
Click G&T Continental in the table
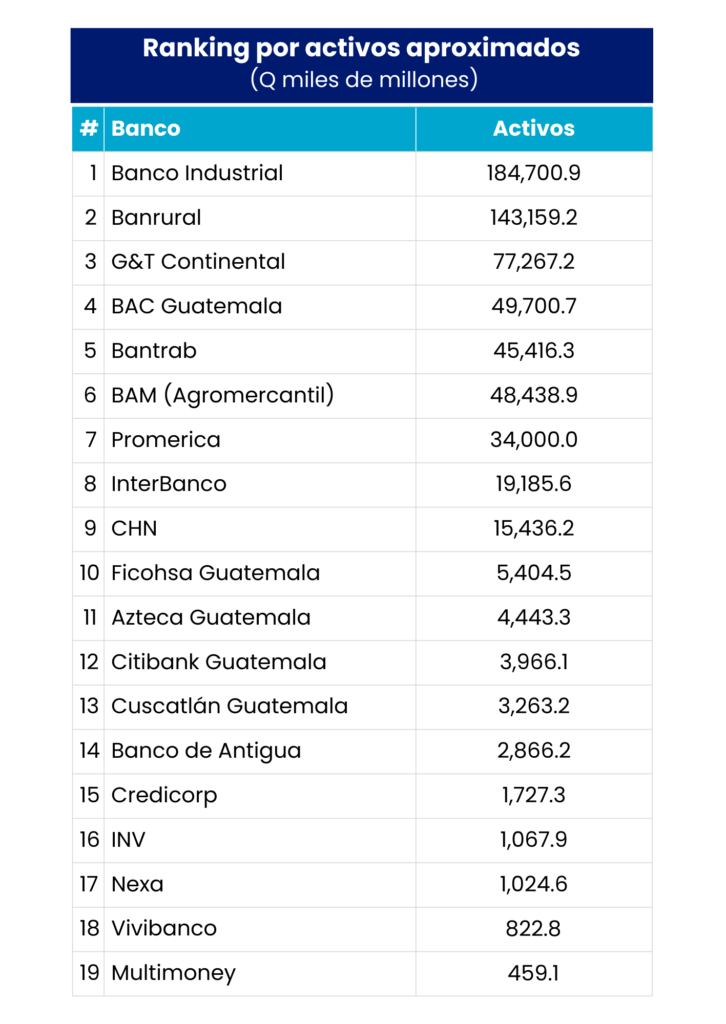click(x=198, y=262)
